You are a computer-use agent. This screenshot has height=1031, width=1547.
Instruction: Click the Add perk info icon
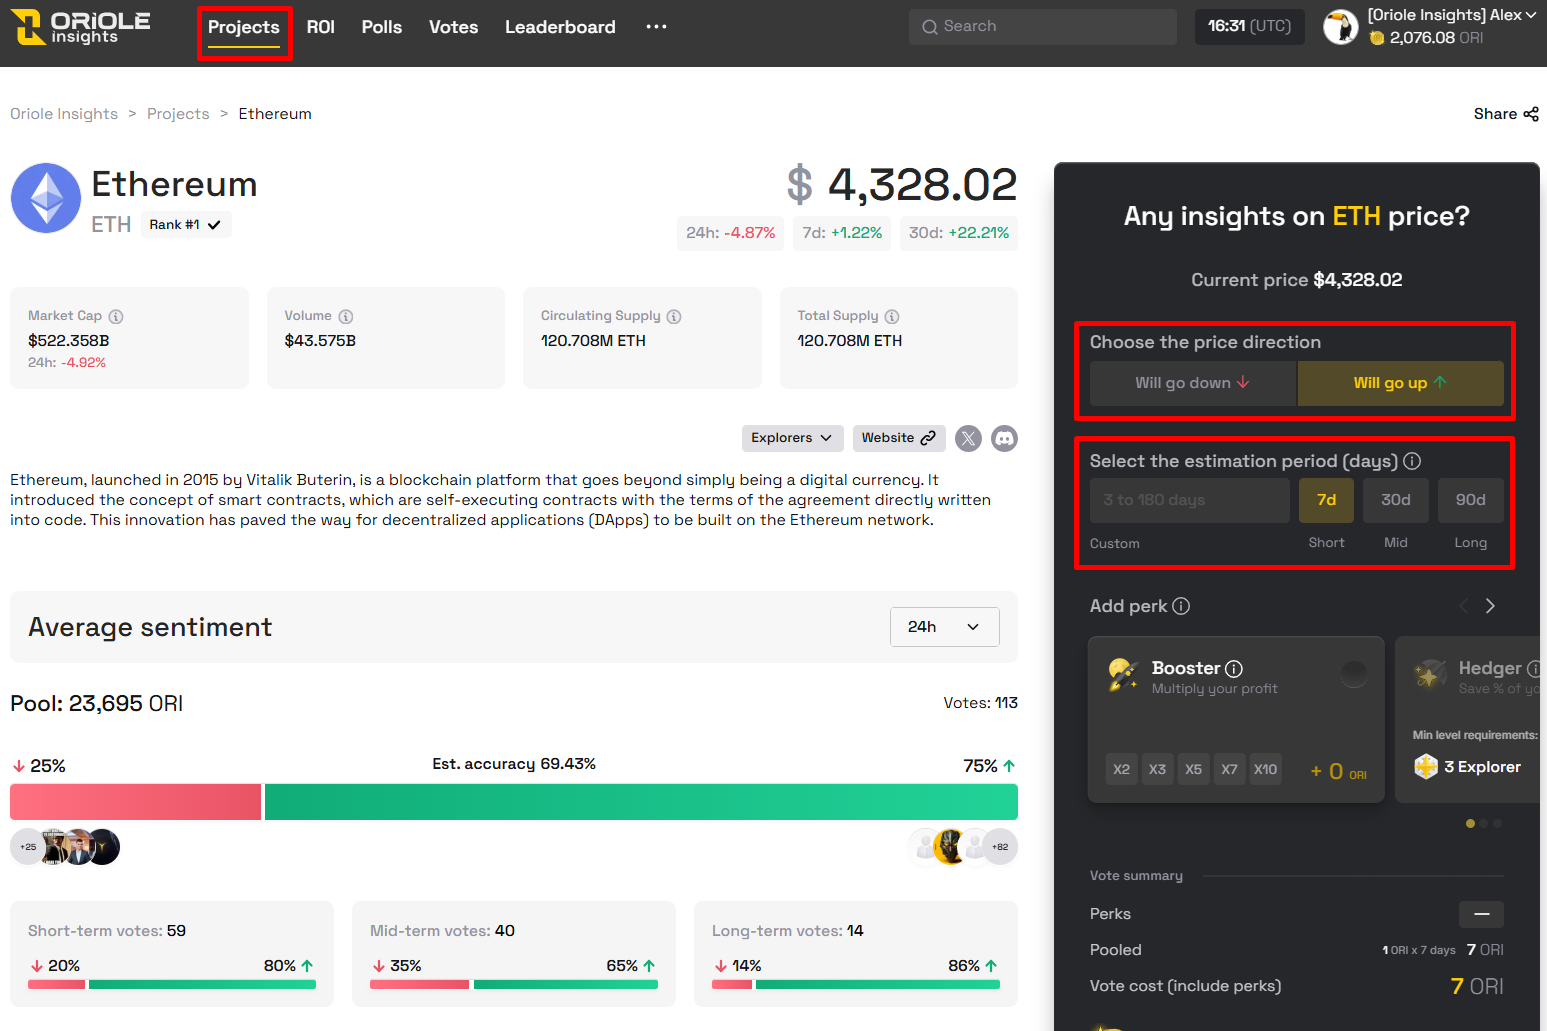coord(1181,606)
